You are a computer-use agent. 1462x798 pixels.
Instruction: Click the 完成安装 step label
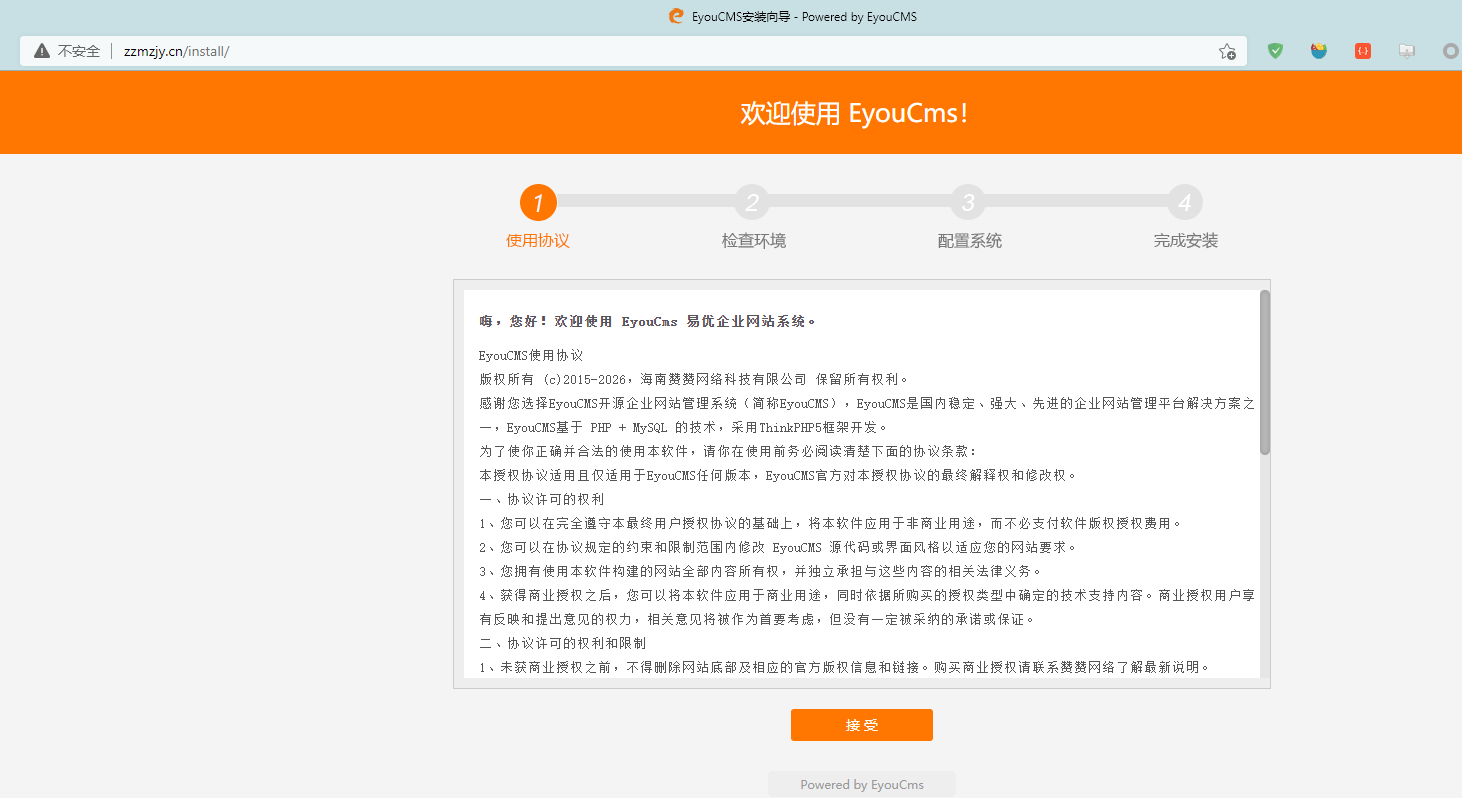coord(1186,241)
